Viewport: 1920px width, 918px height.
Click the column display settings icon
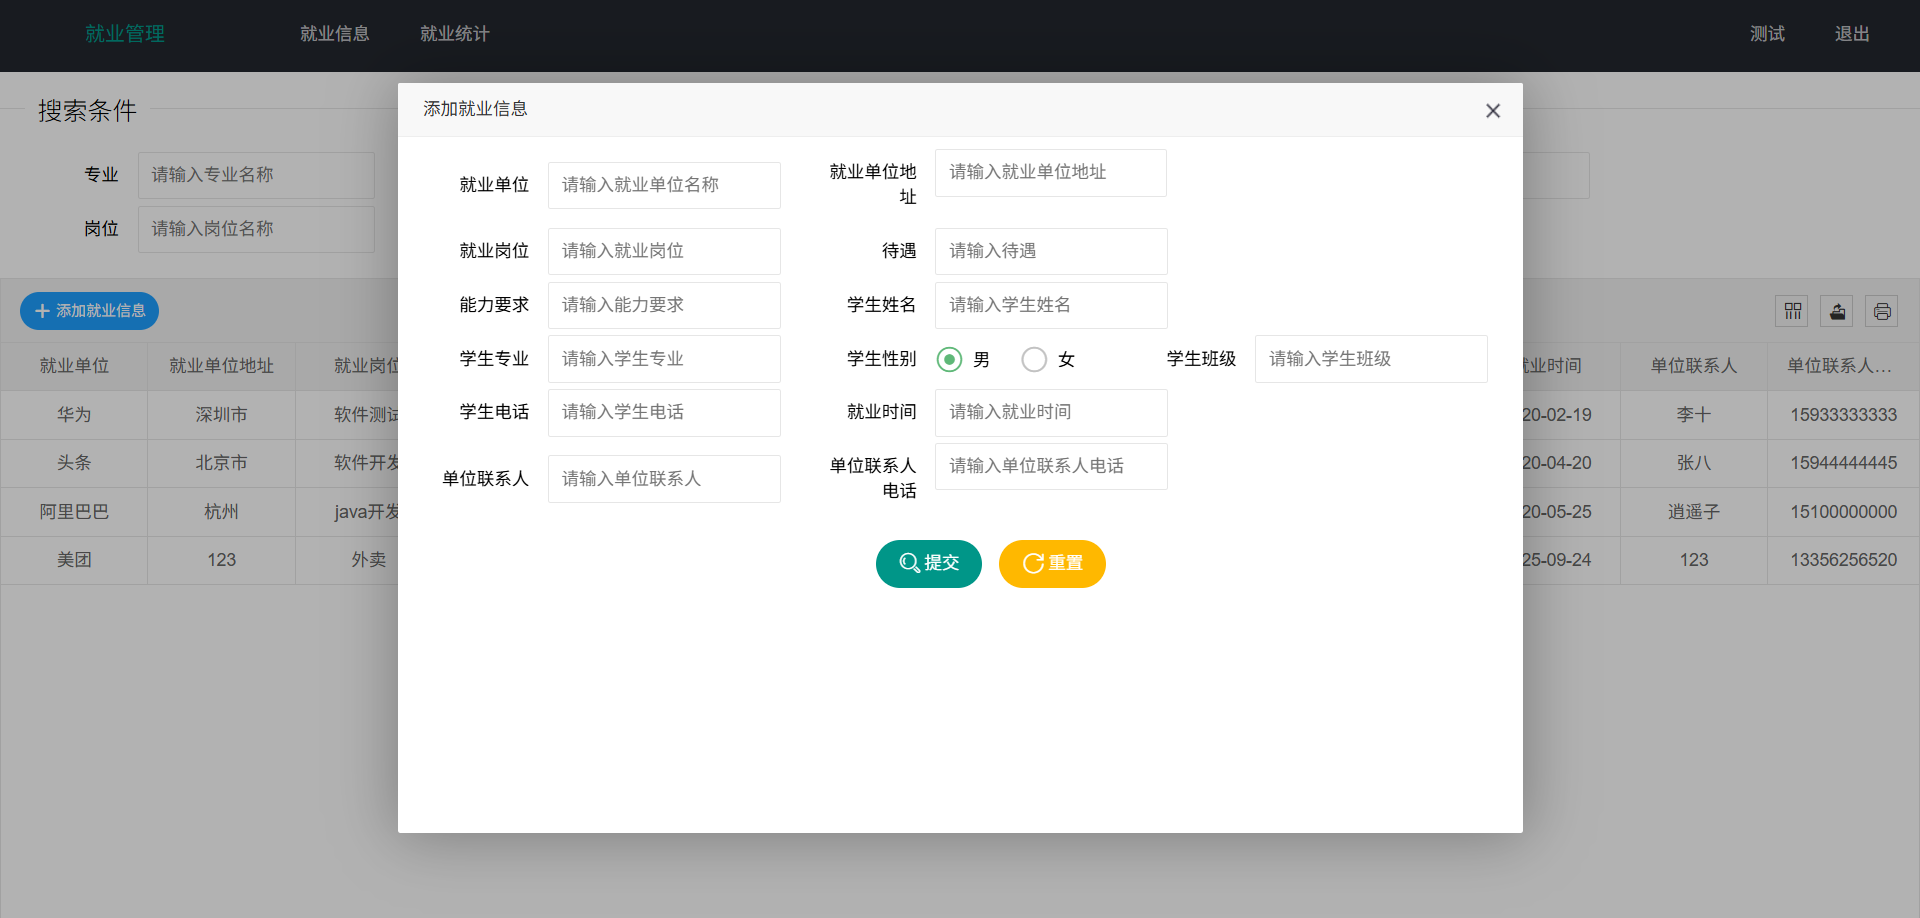(1791, 311)
